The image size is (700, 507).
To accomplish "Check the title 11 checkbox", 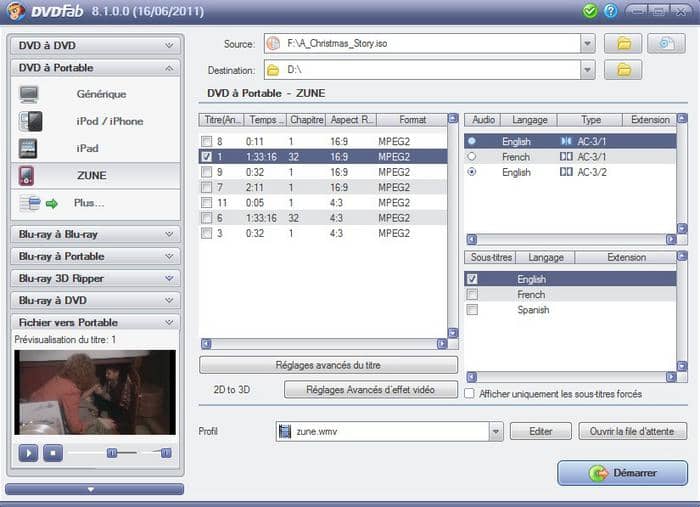I will (x=206, y=203).
